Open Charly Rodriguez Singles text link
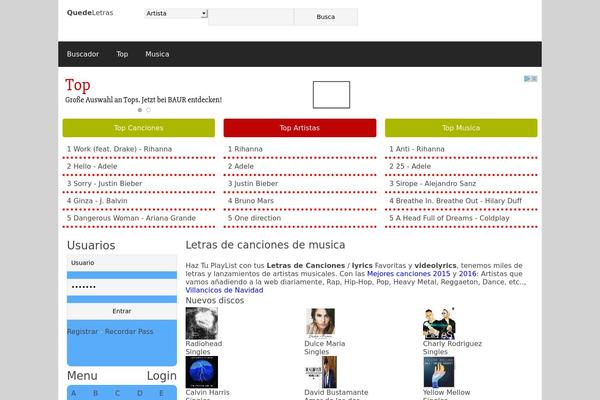The image size is (600, 400). point(452,348)
